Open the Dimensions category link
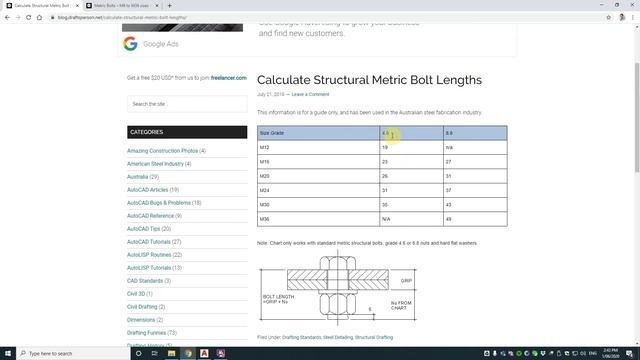 141,320
